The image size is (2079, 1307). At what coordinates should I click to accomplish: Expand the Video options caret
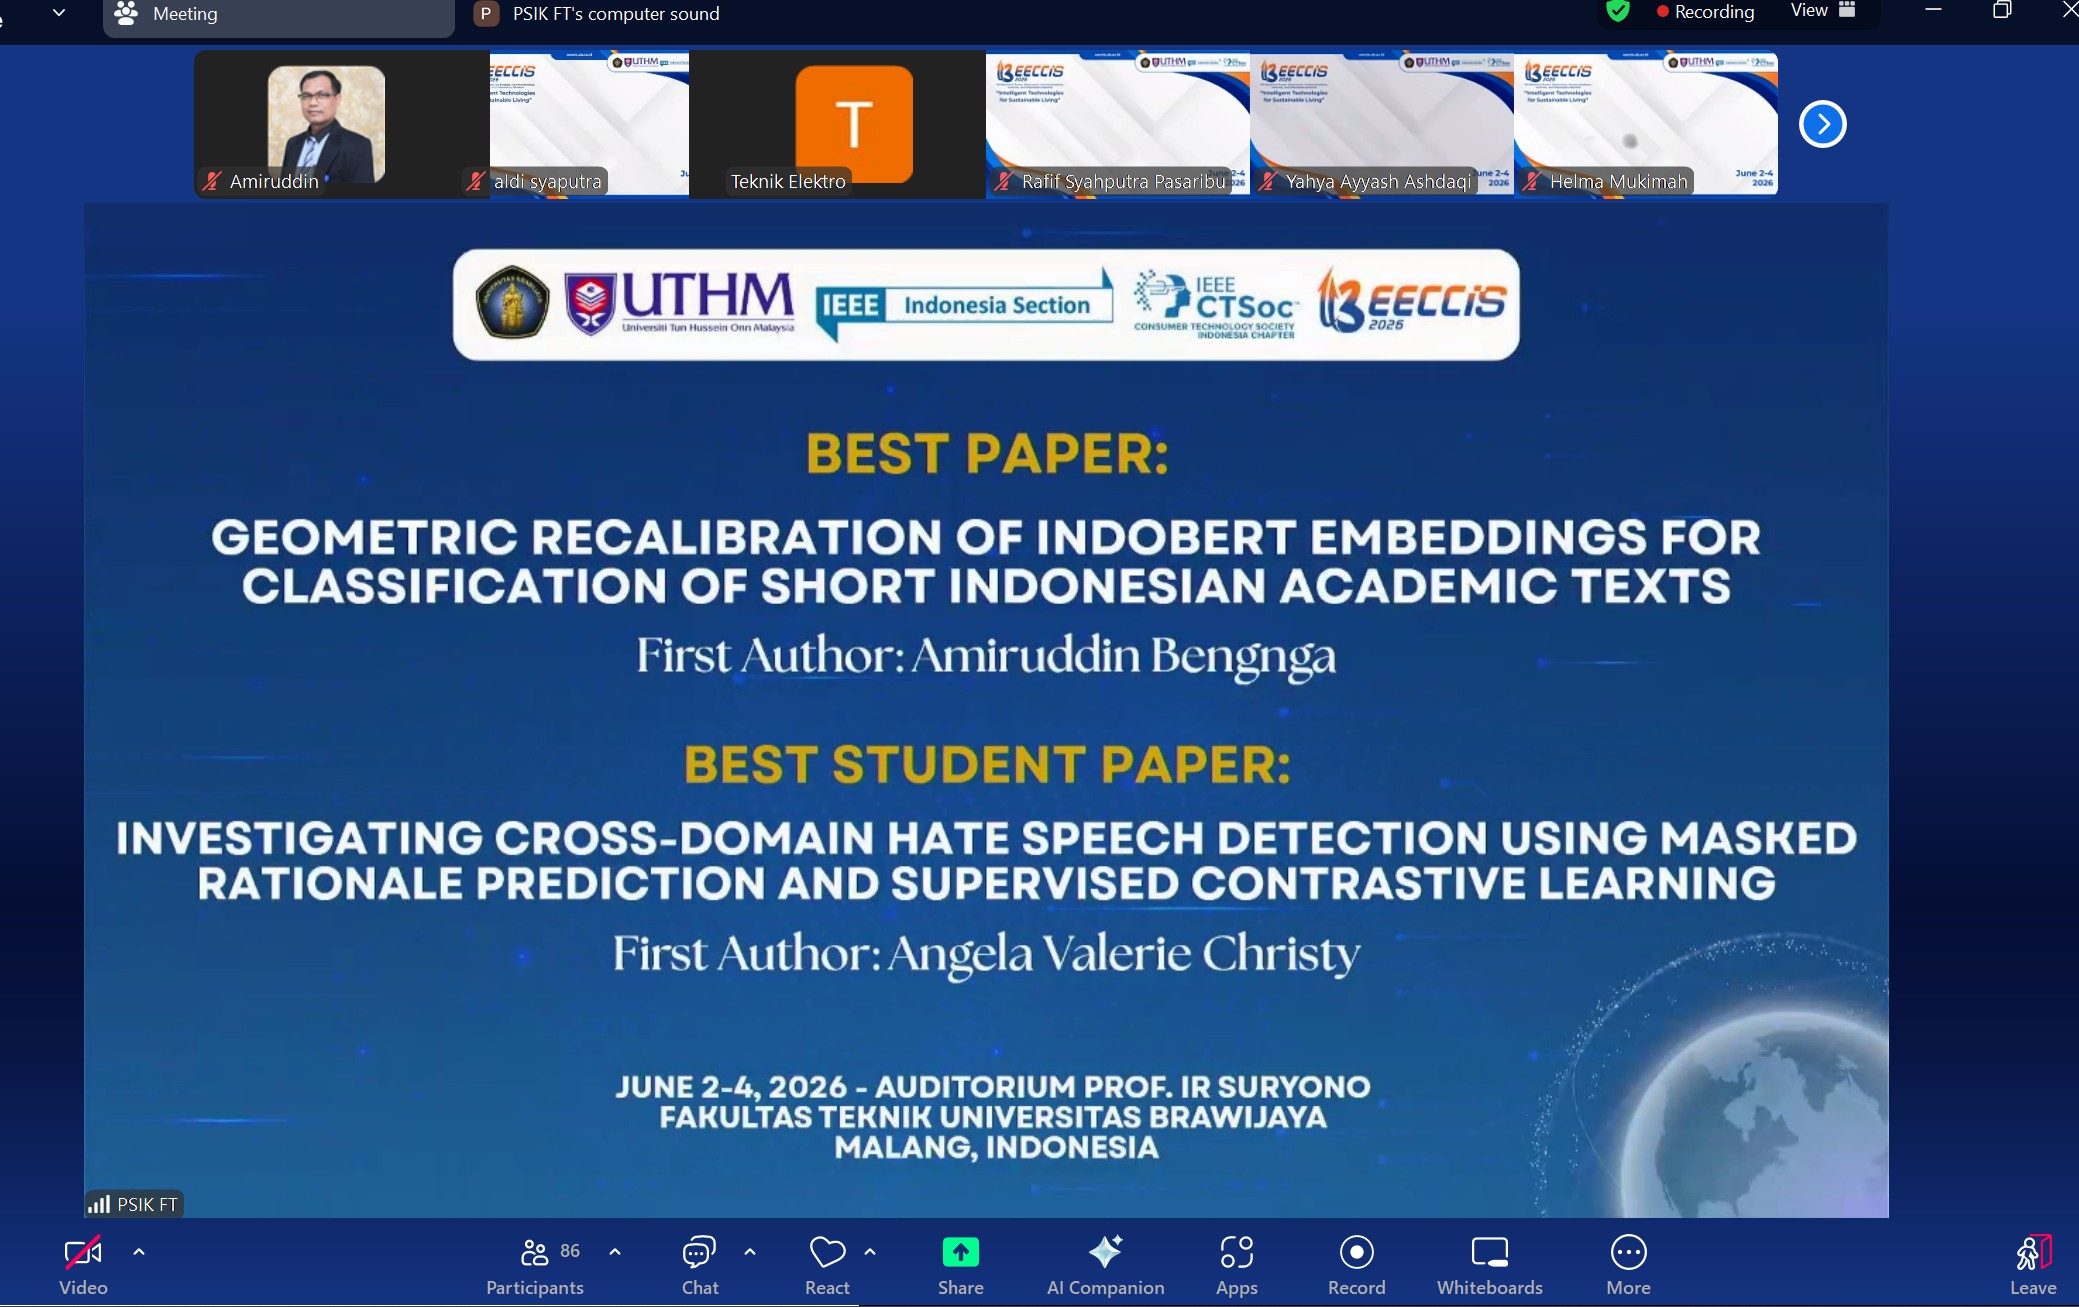coord(139,1252)
